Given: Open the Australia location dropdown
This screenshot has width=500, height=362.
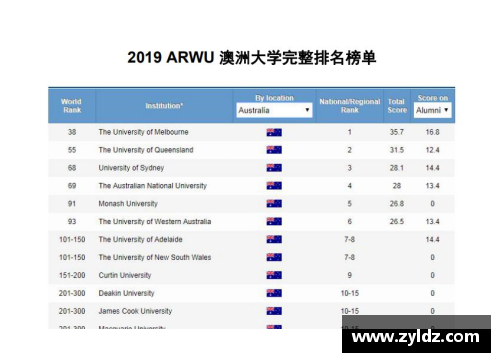Looking at the screenshot, I should coord(274,110).
